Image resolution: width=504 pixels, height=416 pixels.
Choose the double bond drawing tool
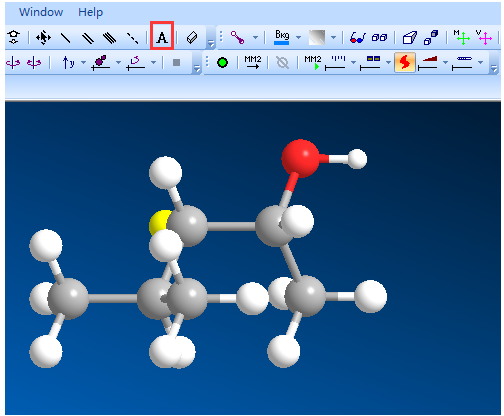(88, 38)
